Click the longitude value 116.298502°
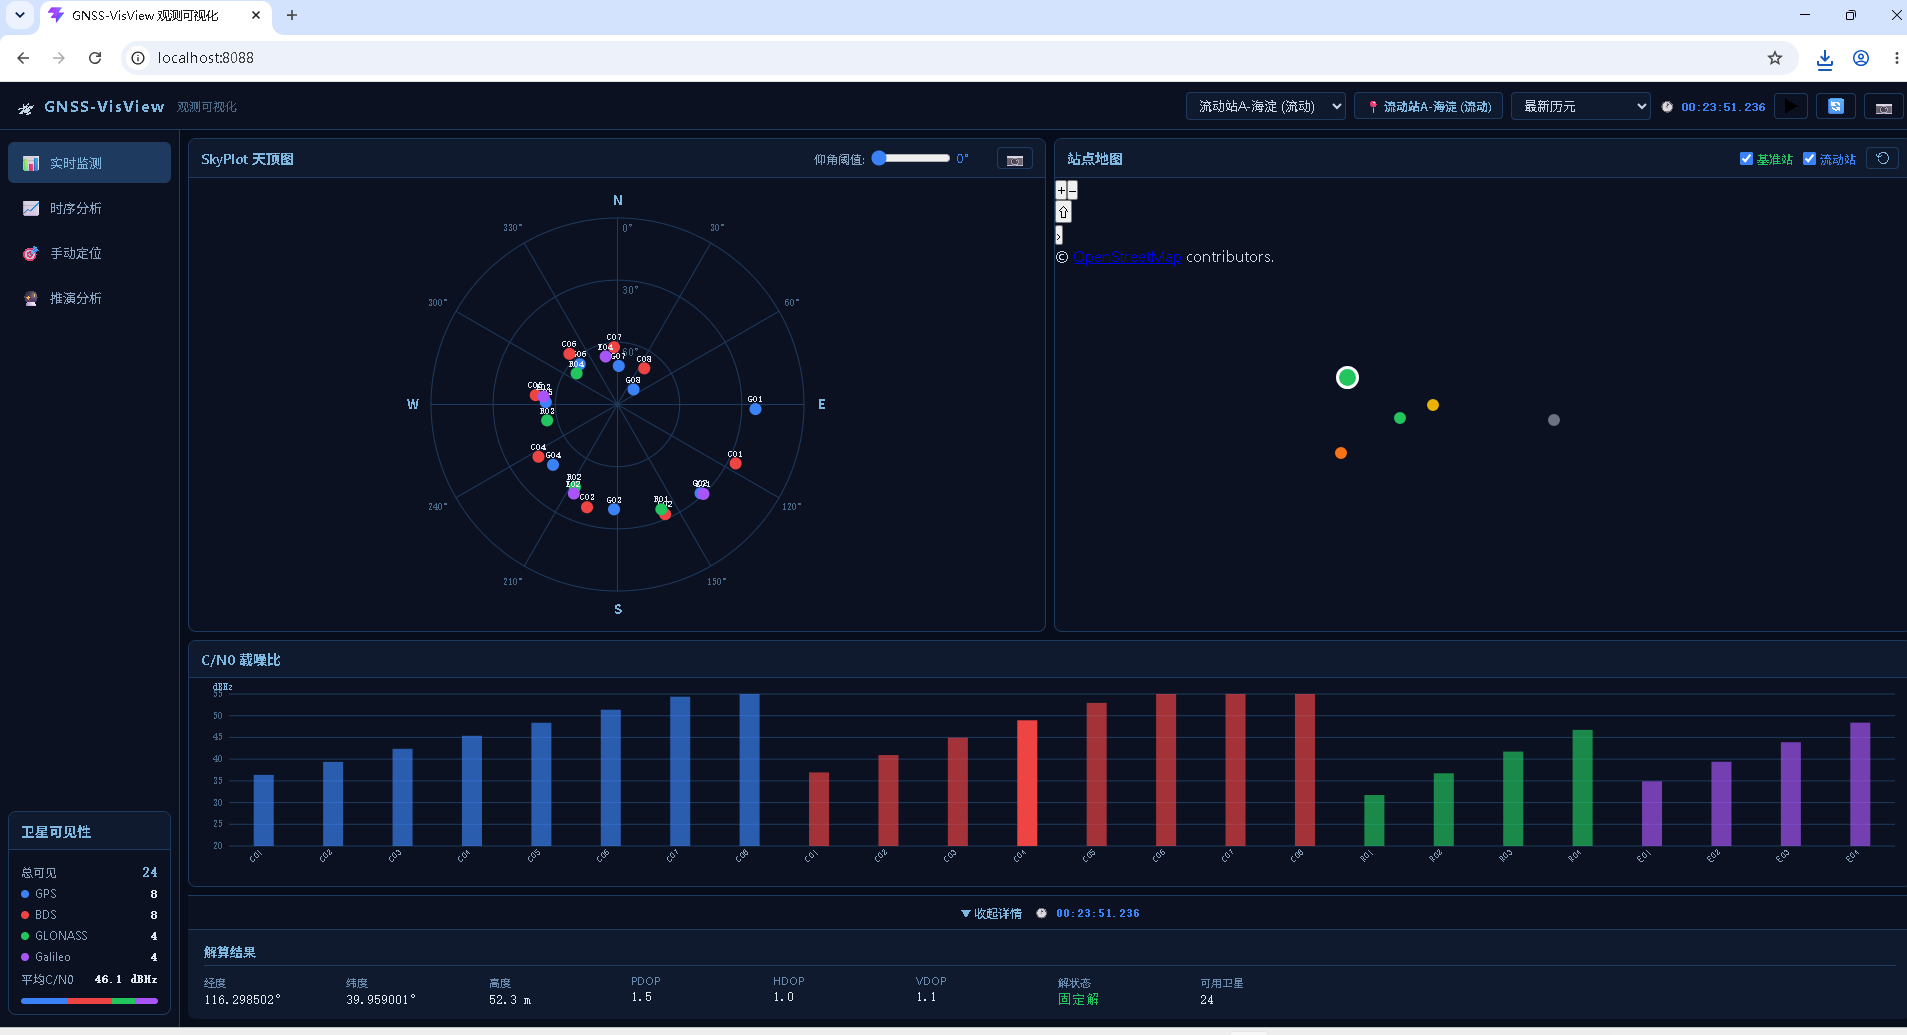Viewport: 1907px width, 1035px height. click(242, 1000)
